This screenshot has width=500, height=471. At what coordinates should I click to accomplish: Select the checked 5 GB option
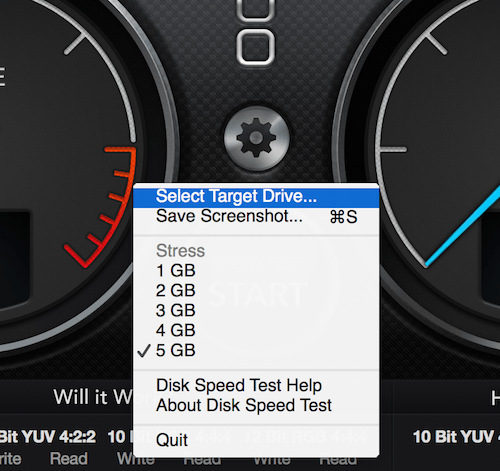pos(256,350)
